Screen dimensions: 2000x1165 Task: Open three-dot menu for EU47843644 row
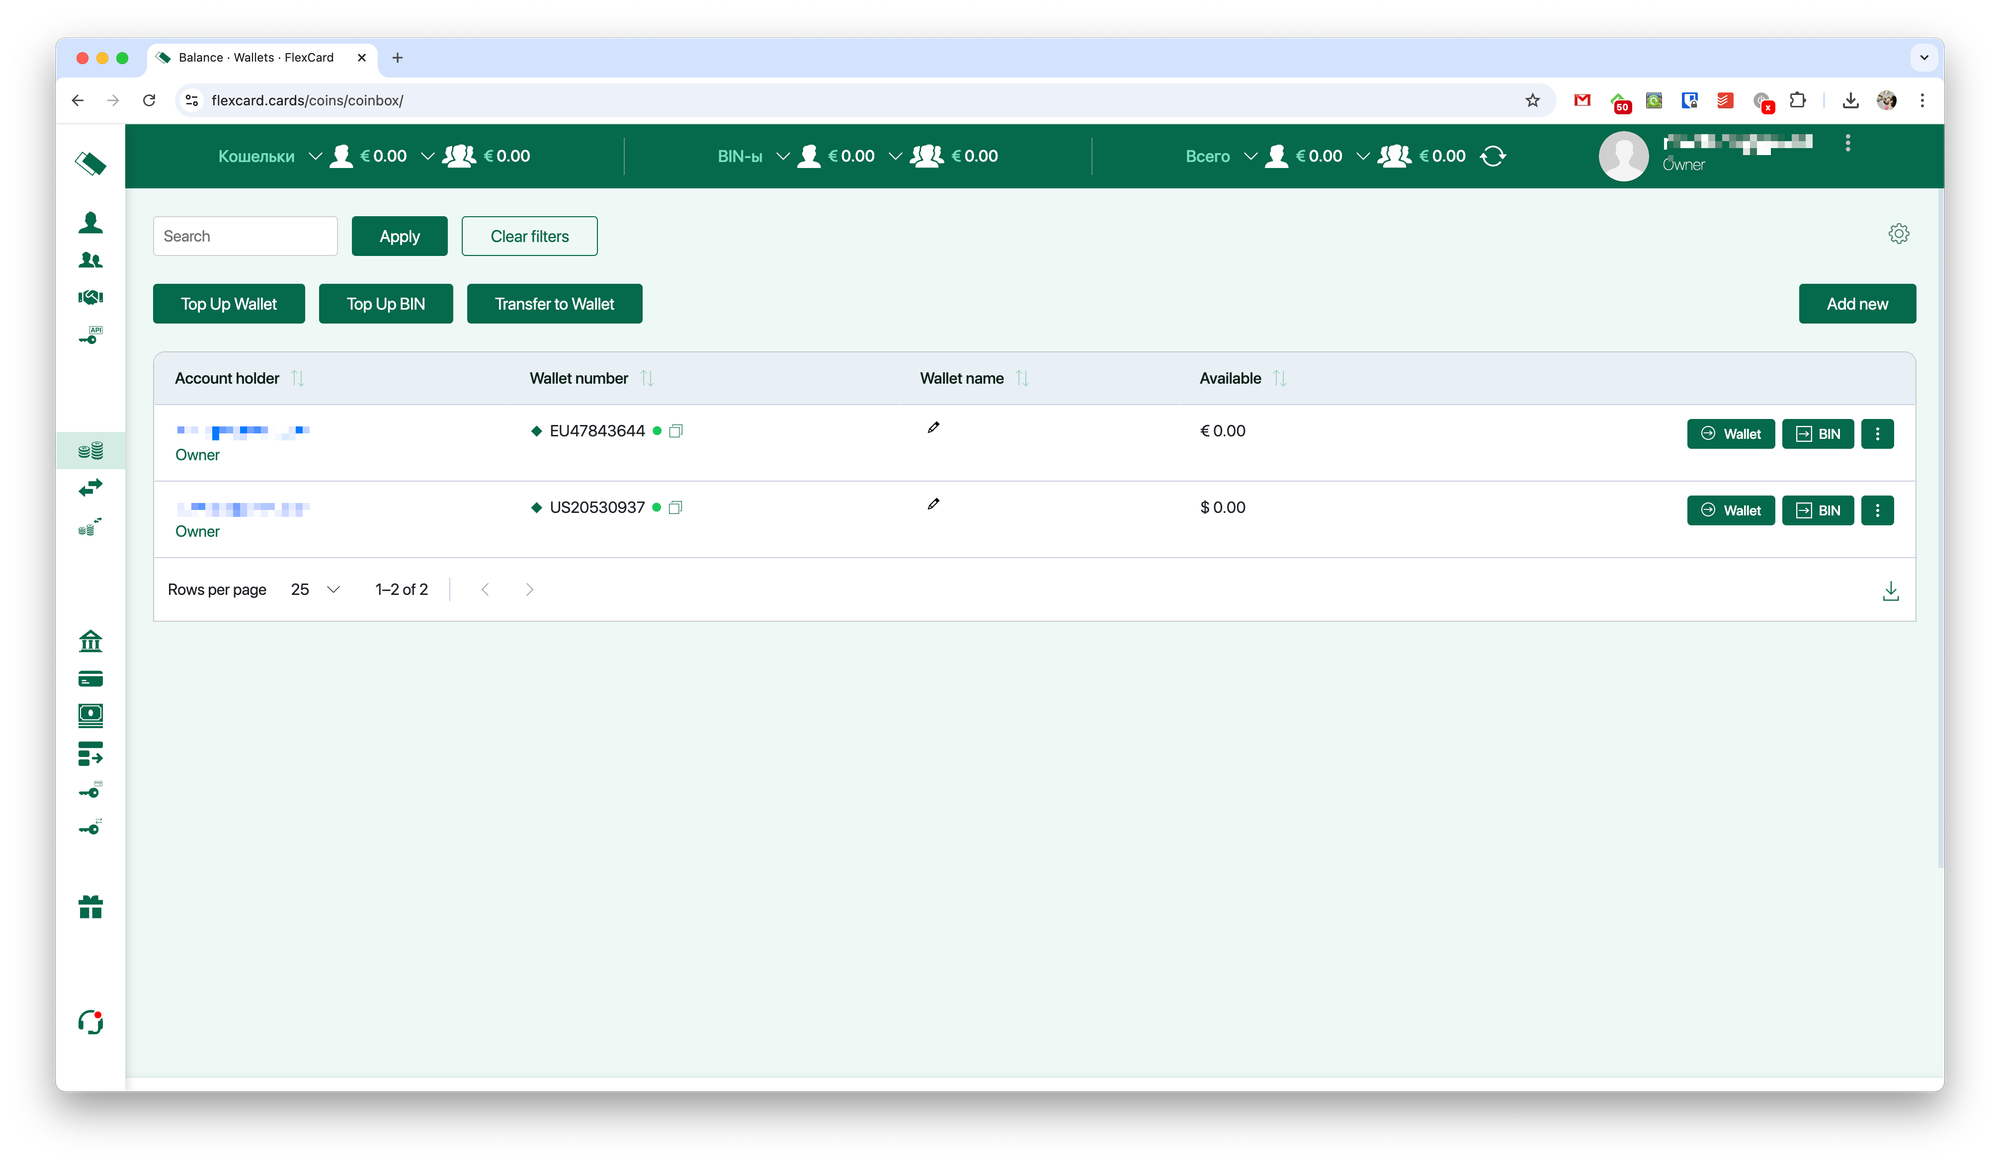tap(1877, 434)
